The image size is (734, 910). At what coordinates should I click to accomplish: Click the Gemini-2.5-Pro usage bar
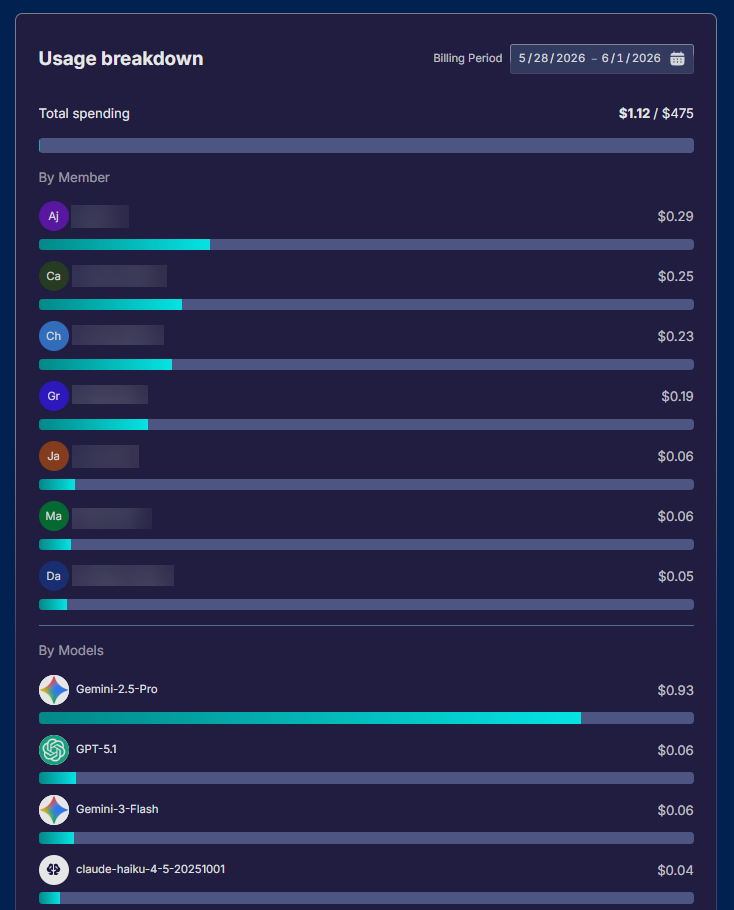tap(366, 718)
